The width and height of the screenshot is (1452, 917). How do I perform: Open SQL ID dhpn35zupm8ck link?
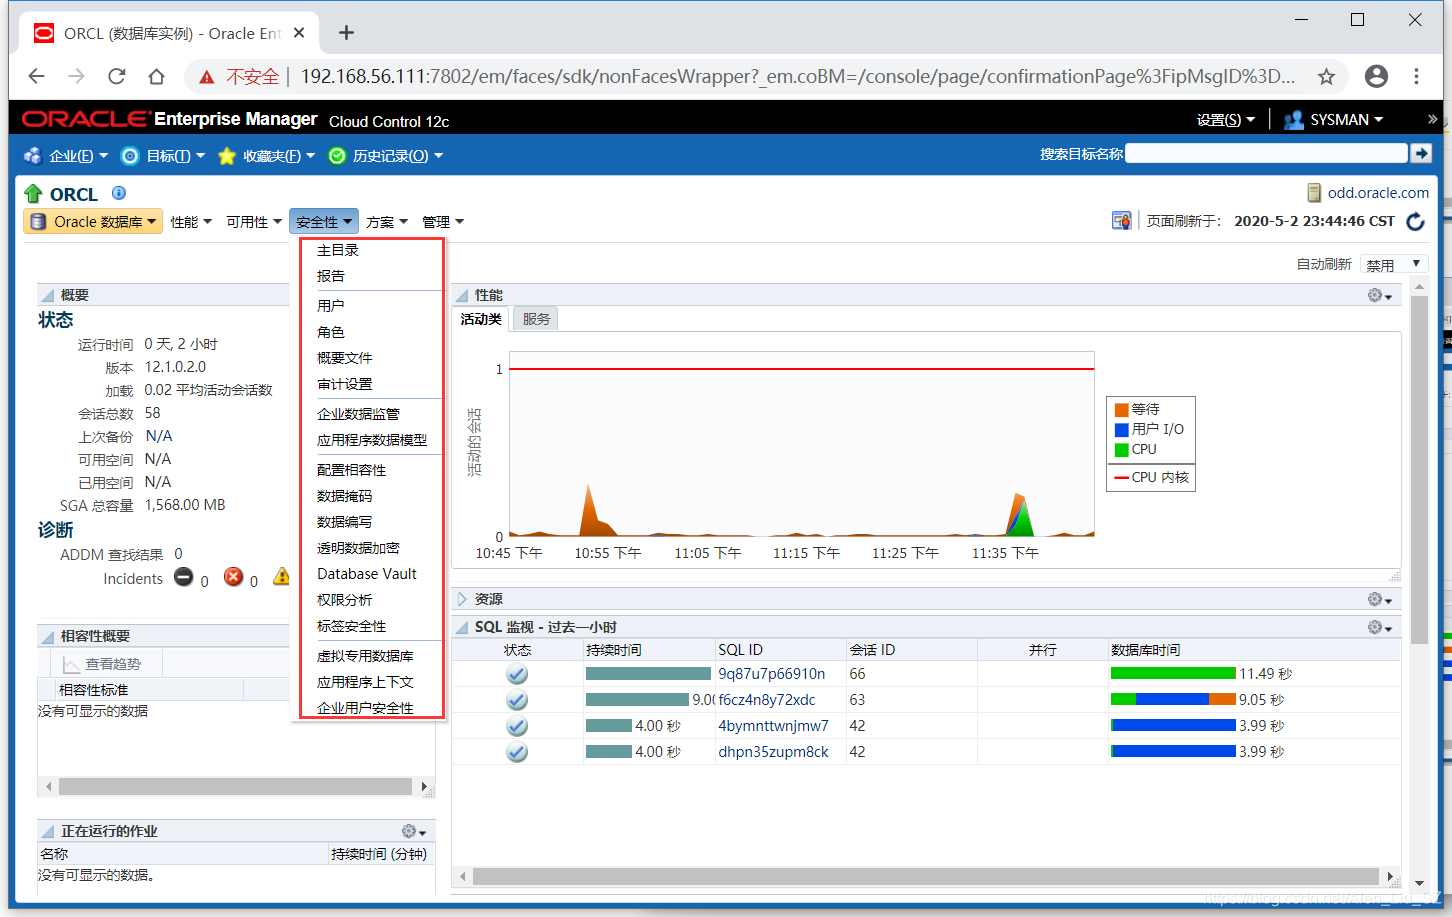tap(773, 752)
